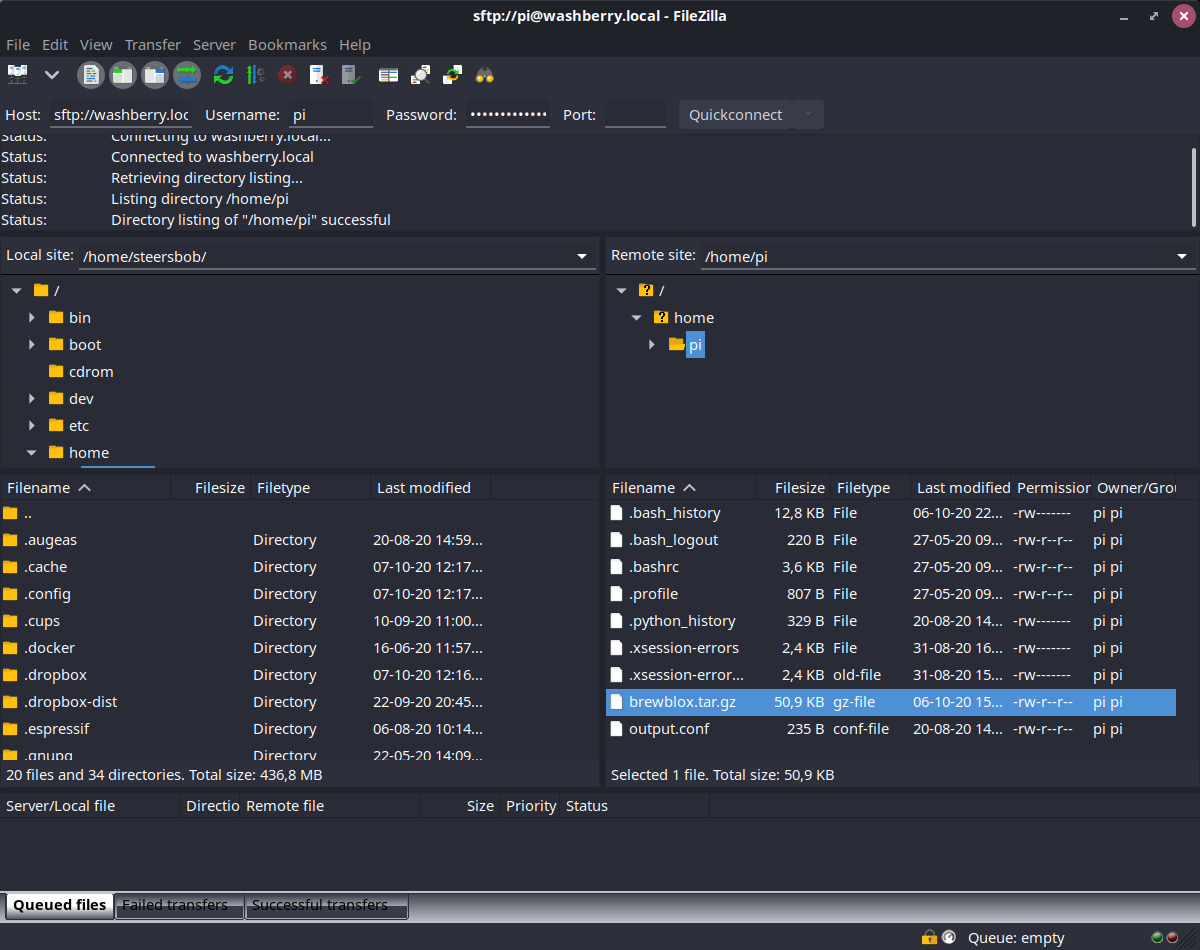Refresh the file and folder lists
Image resolution: width=1200 pixels, height=950 pixels.
coord(223,75)
